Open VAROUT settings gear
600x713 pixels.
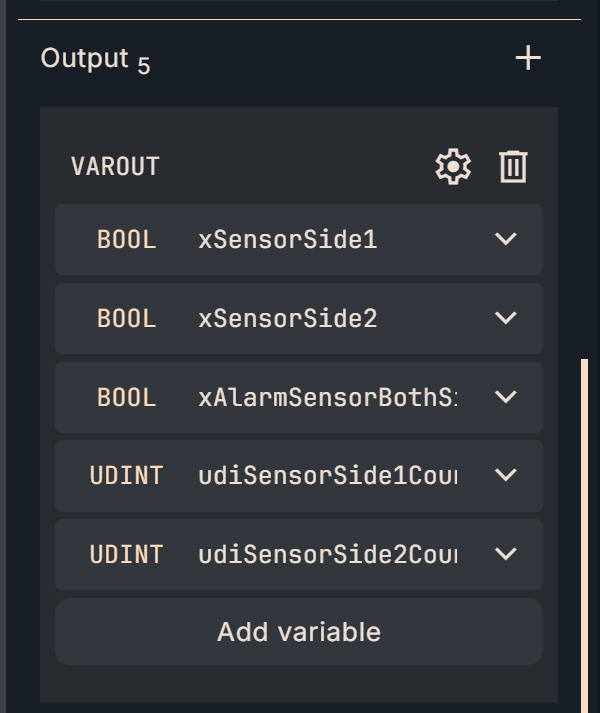(x=453, y=166)
